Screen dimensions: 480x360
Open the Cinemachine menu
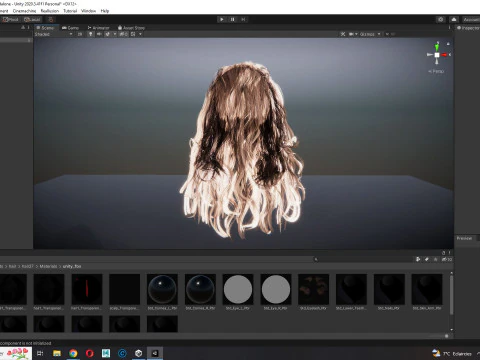24,11
